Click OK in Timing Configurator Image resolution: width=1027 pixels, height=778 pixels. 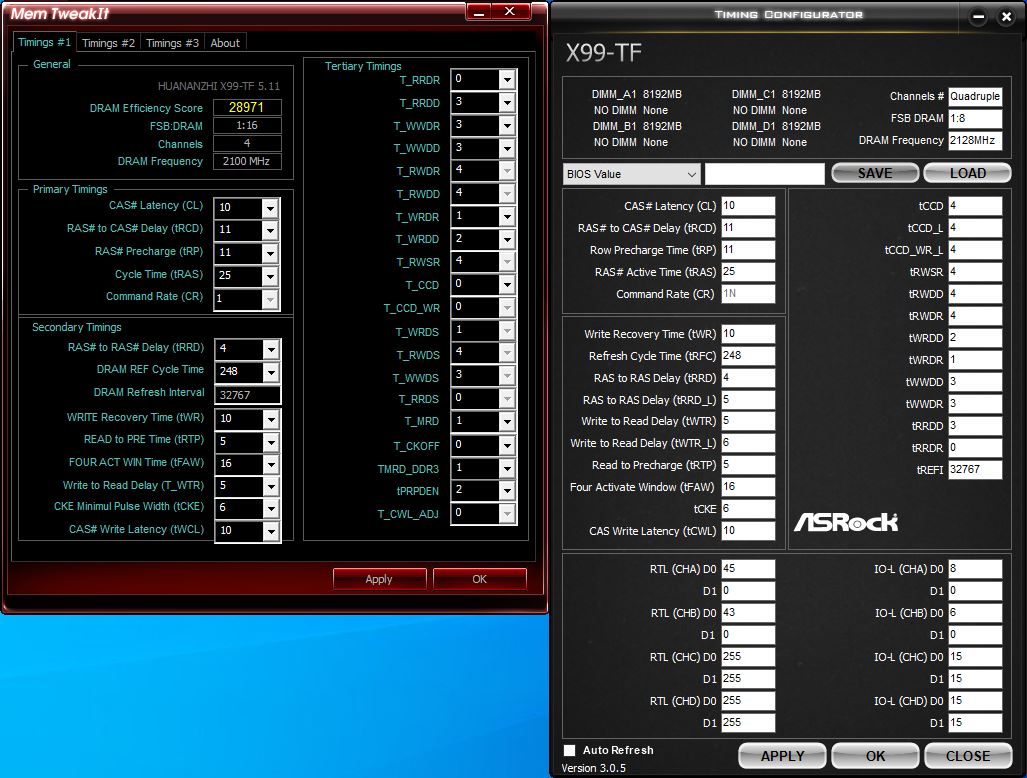pos(875,756)
